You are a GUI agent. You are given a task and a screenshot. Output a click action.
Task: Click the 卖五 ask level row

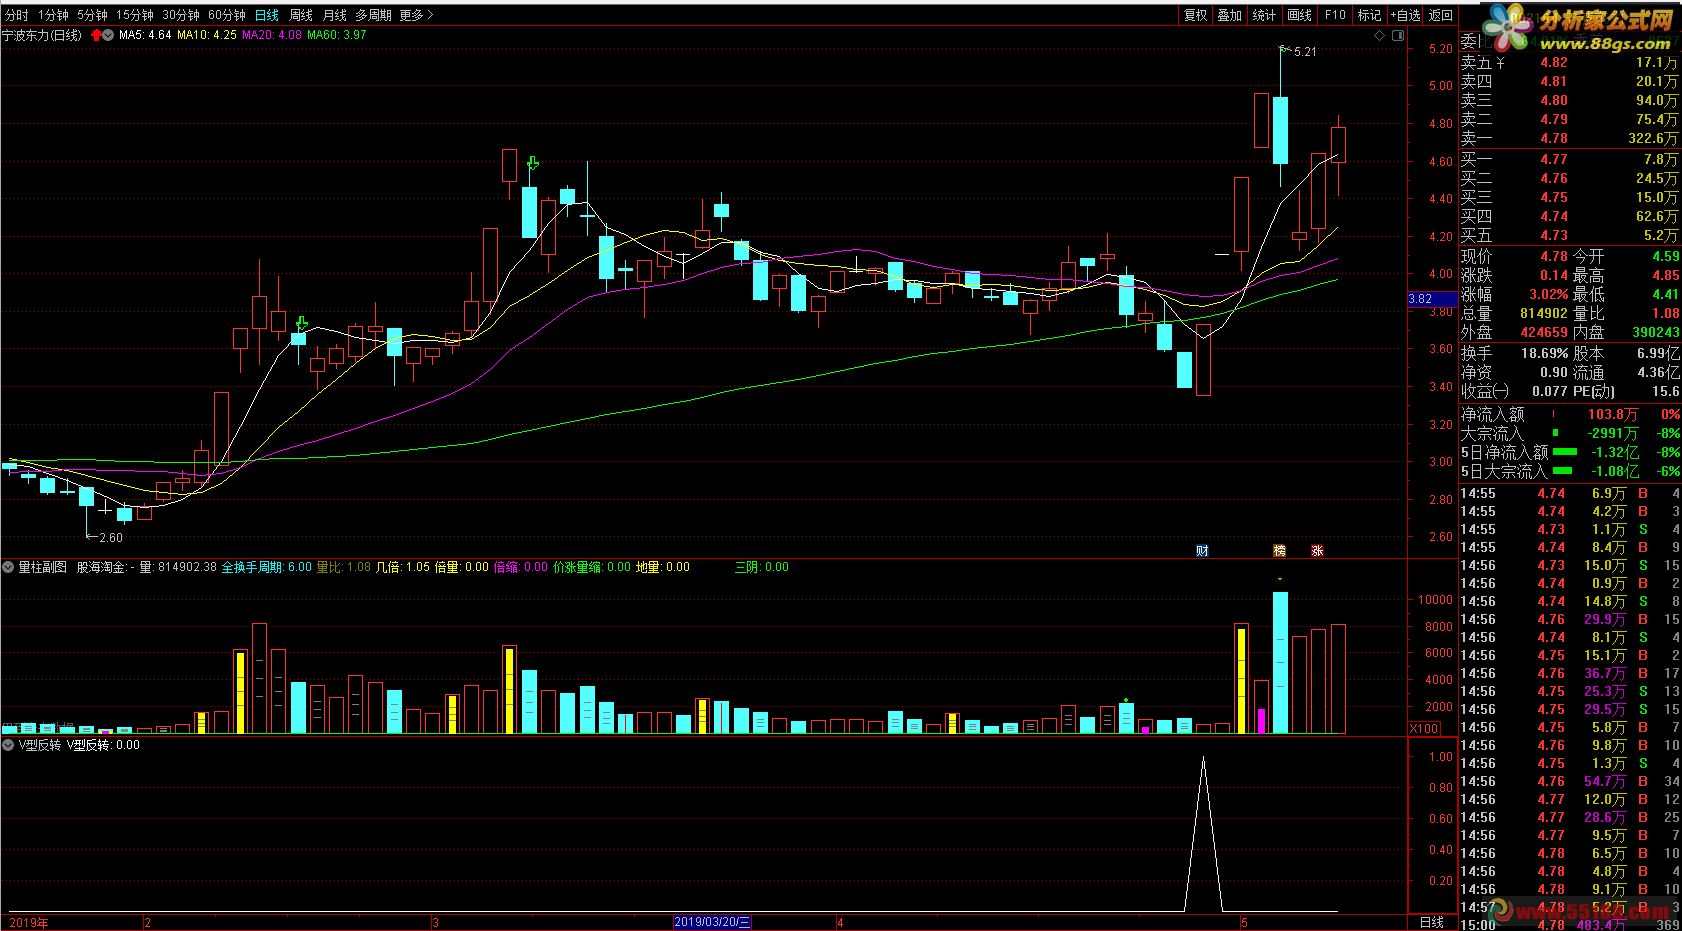pos(1569,62)
